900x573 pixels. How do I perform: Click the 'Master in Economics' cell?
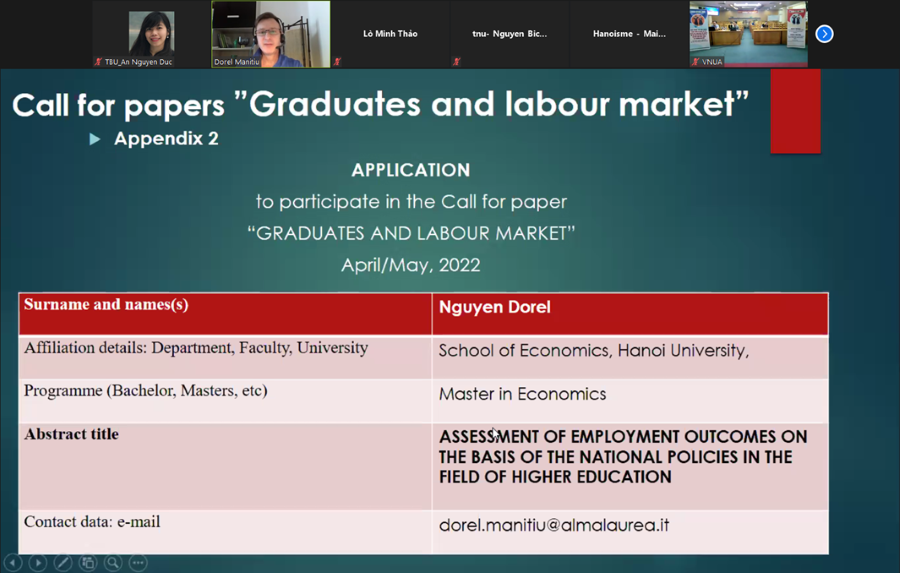tap(630, 401)
